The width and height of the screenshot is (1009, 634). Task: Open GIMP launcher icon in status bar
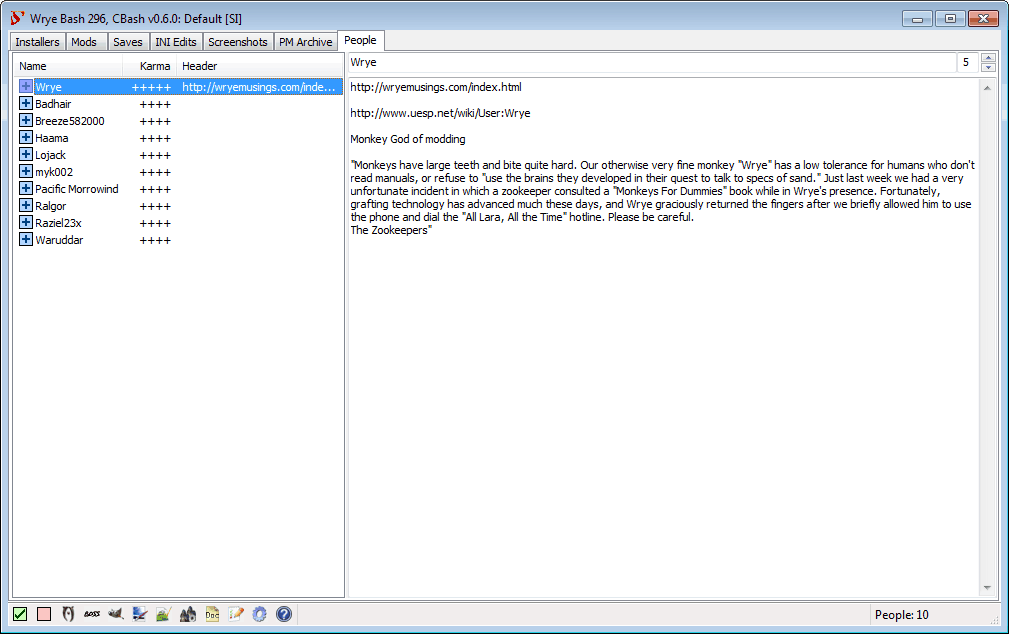(x=116, y=614)
